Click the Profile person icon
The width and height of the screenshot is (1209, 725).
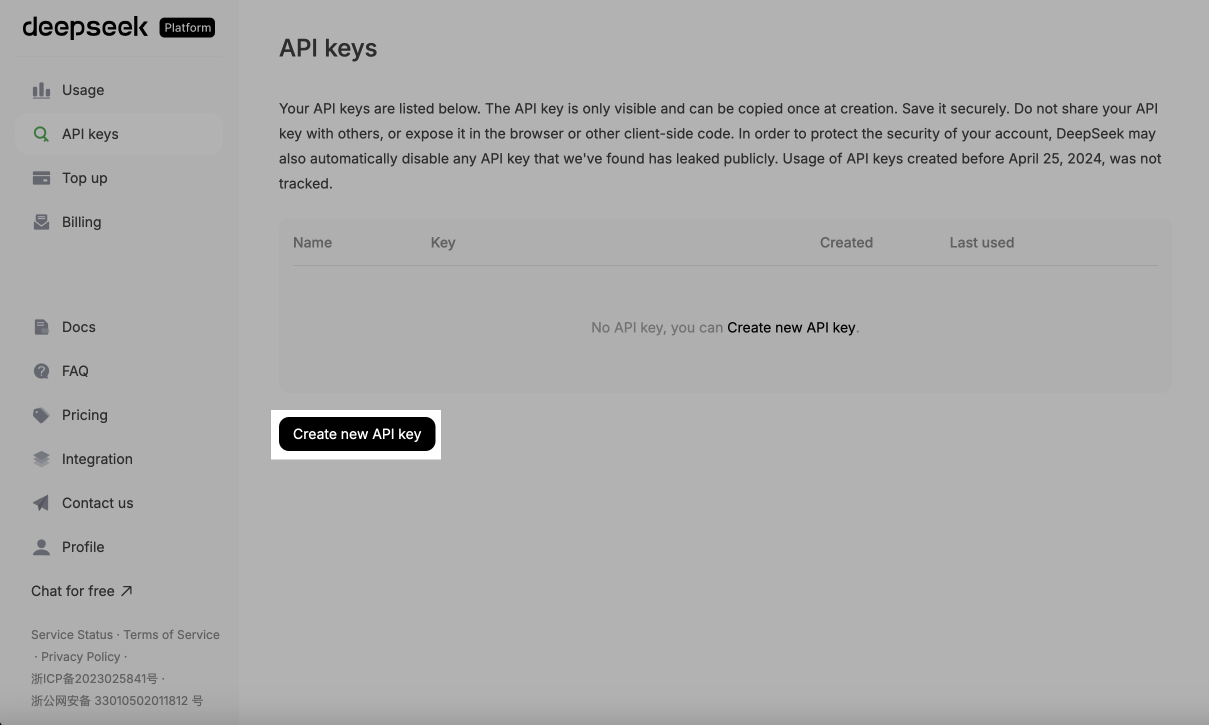pyautogui.click(x=41, y=547)
